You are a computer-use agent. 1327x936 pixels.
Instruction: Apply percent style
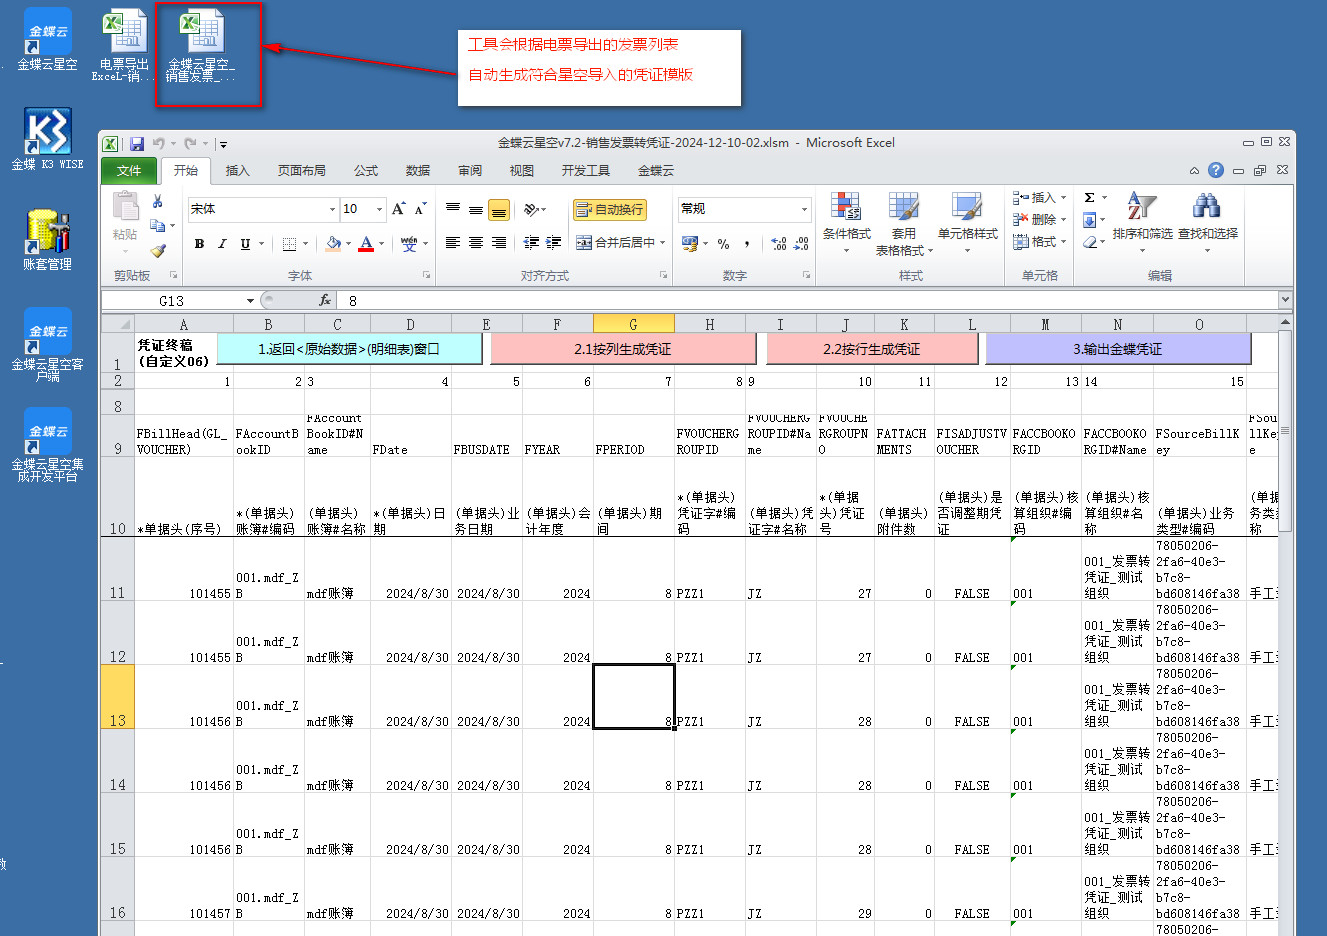pos(724,243)
